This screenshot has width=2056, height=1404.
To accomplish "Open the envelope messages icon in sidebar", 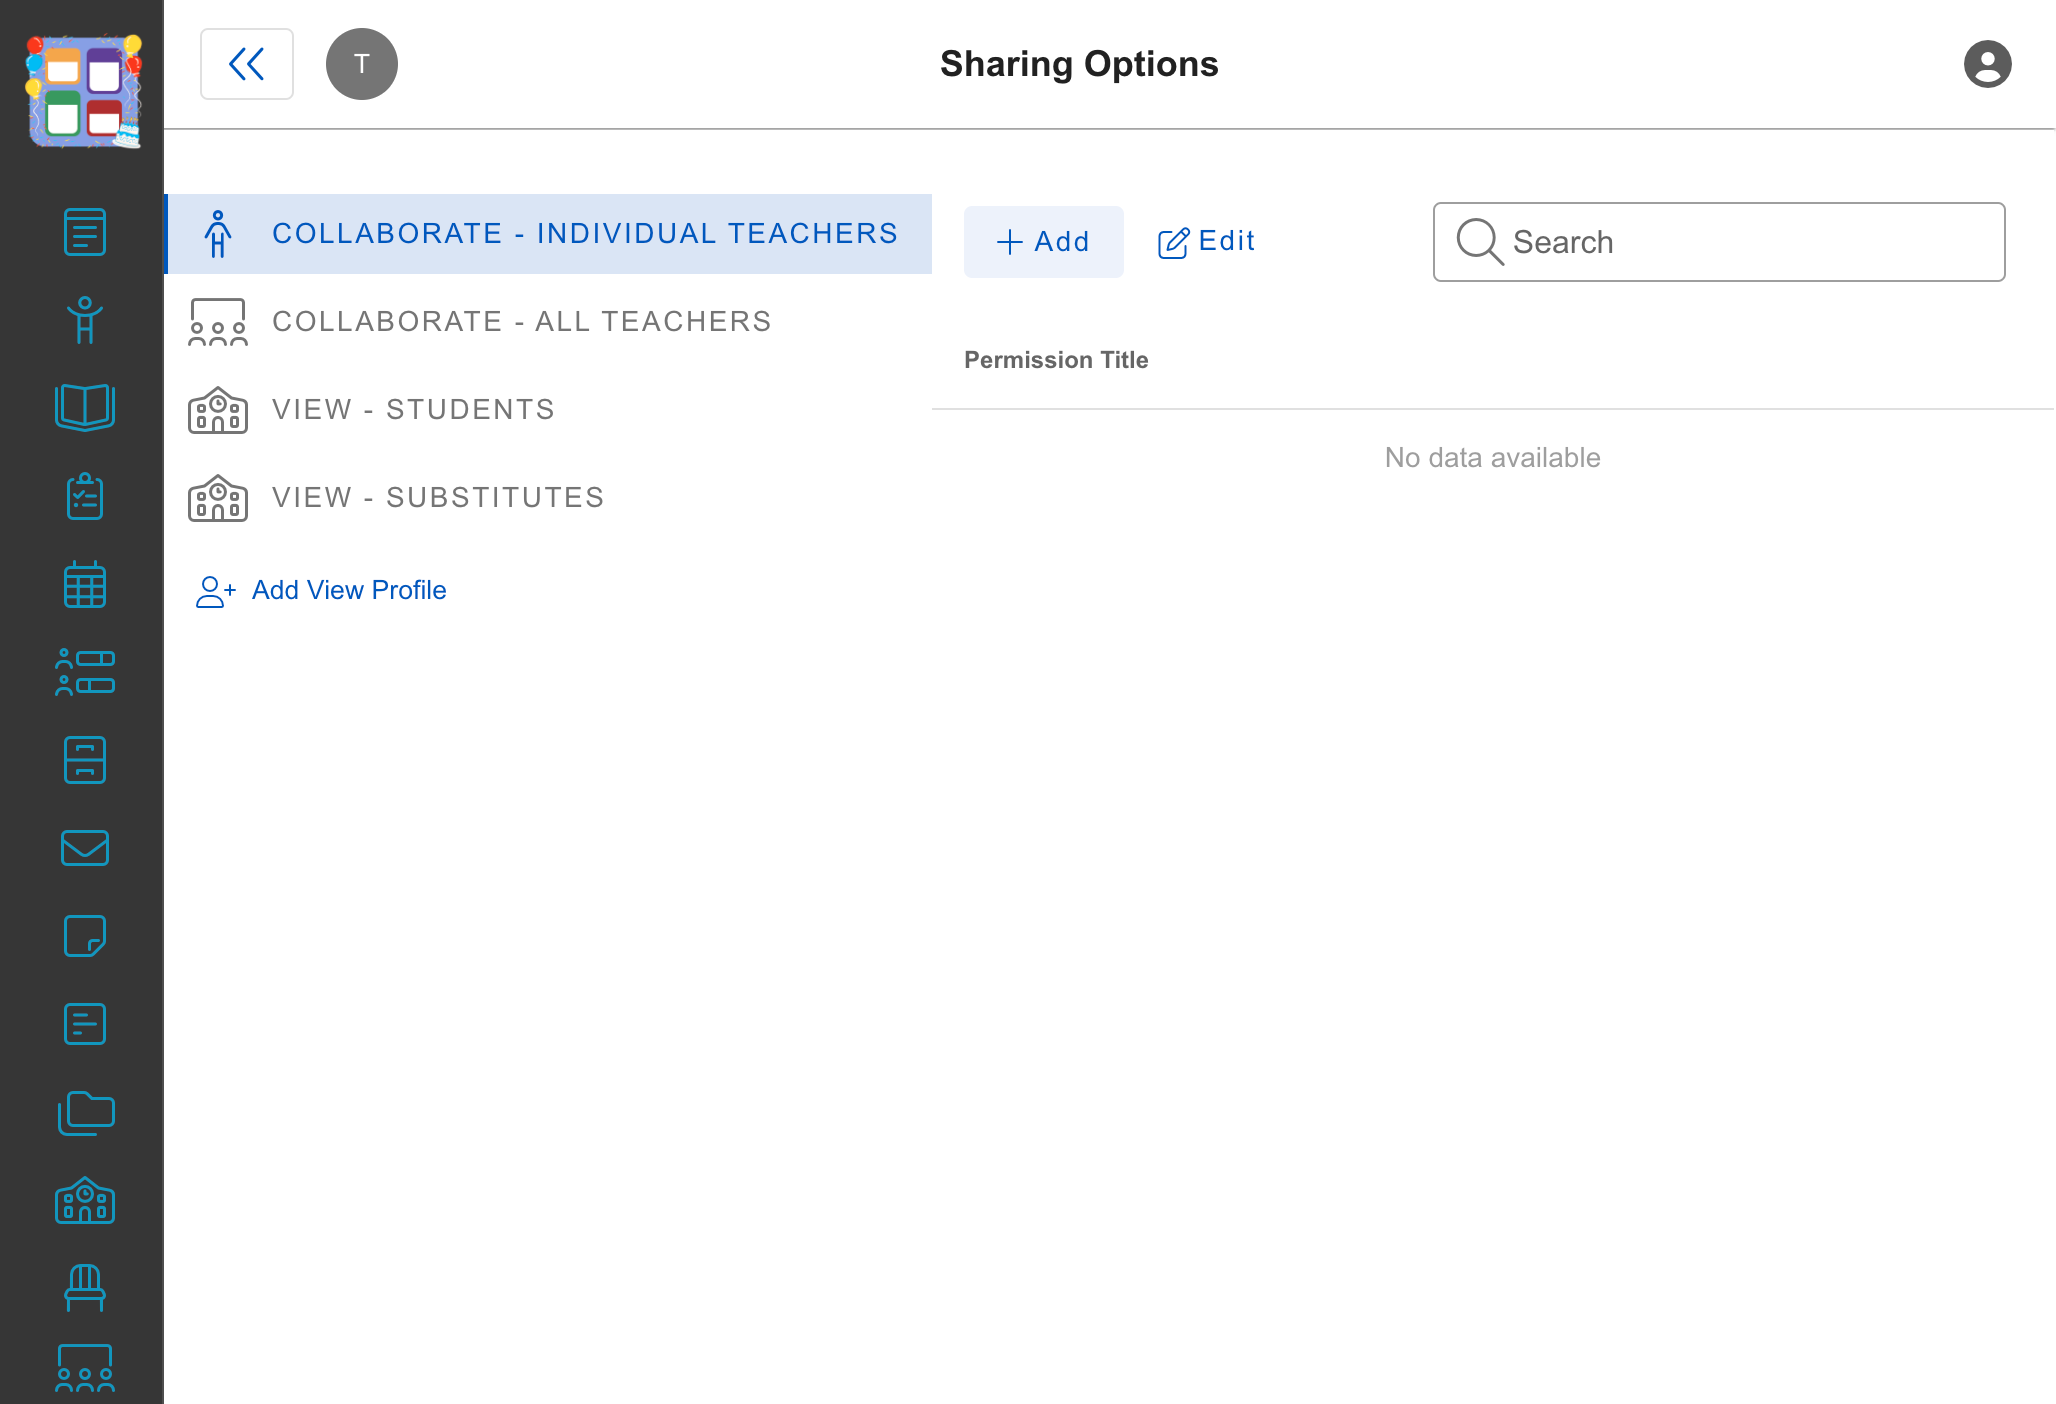I will click(x=85, y=848).
